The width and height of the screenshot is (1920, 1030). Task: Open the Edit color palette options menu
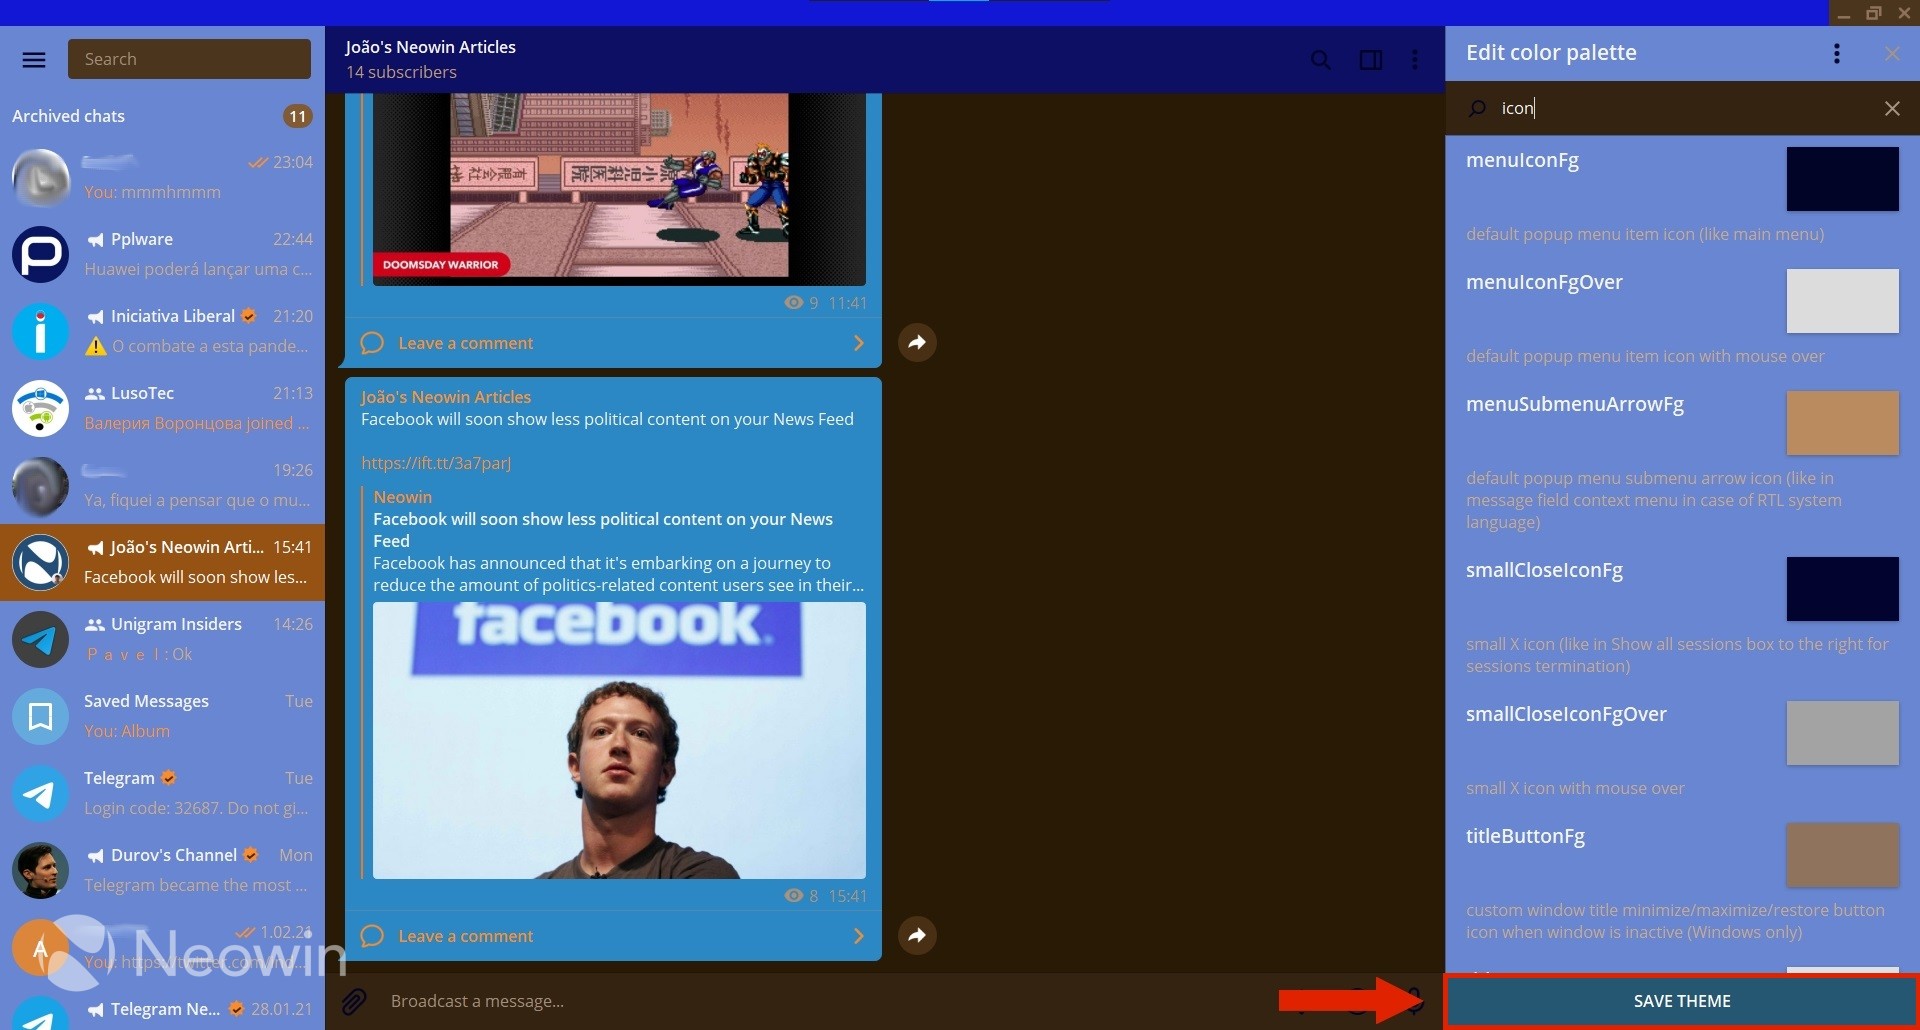[x=1835, y=53]
